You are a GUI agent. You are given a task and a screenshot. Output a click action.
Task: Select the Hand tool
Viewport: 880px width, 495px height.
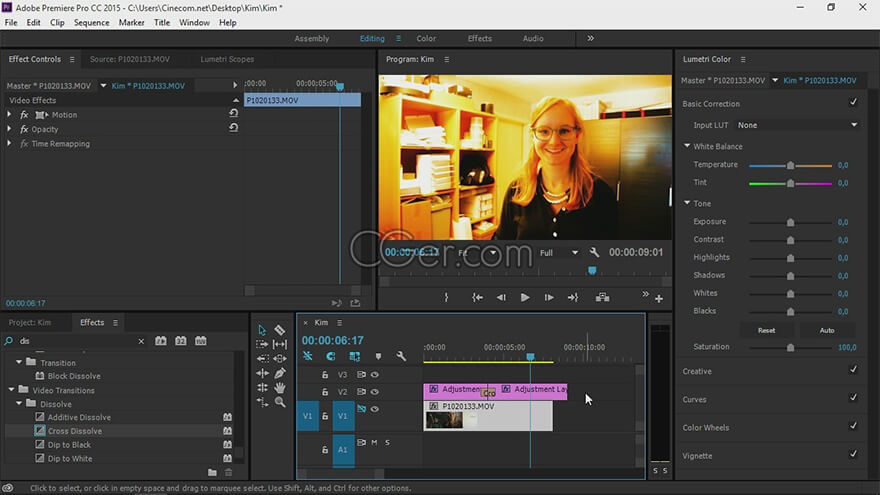(279, 387)
